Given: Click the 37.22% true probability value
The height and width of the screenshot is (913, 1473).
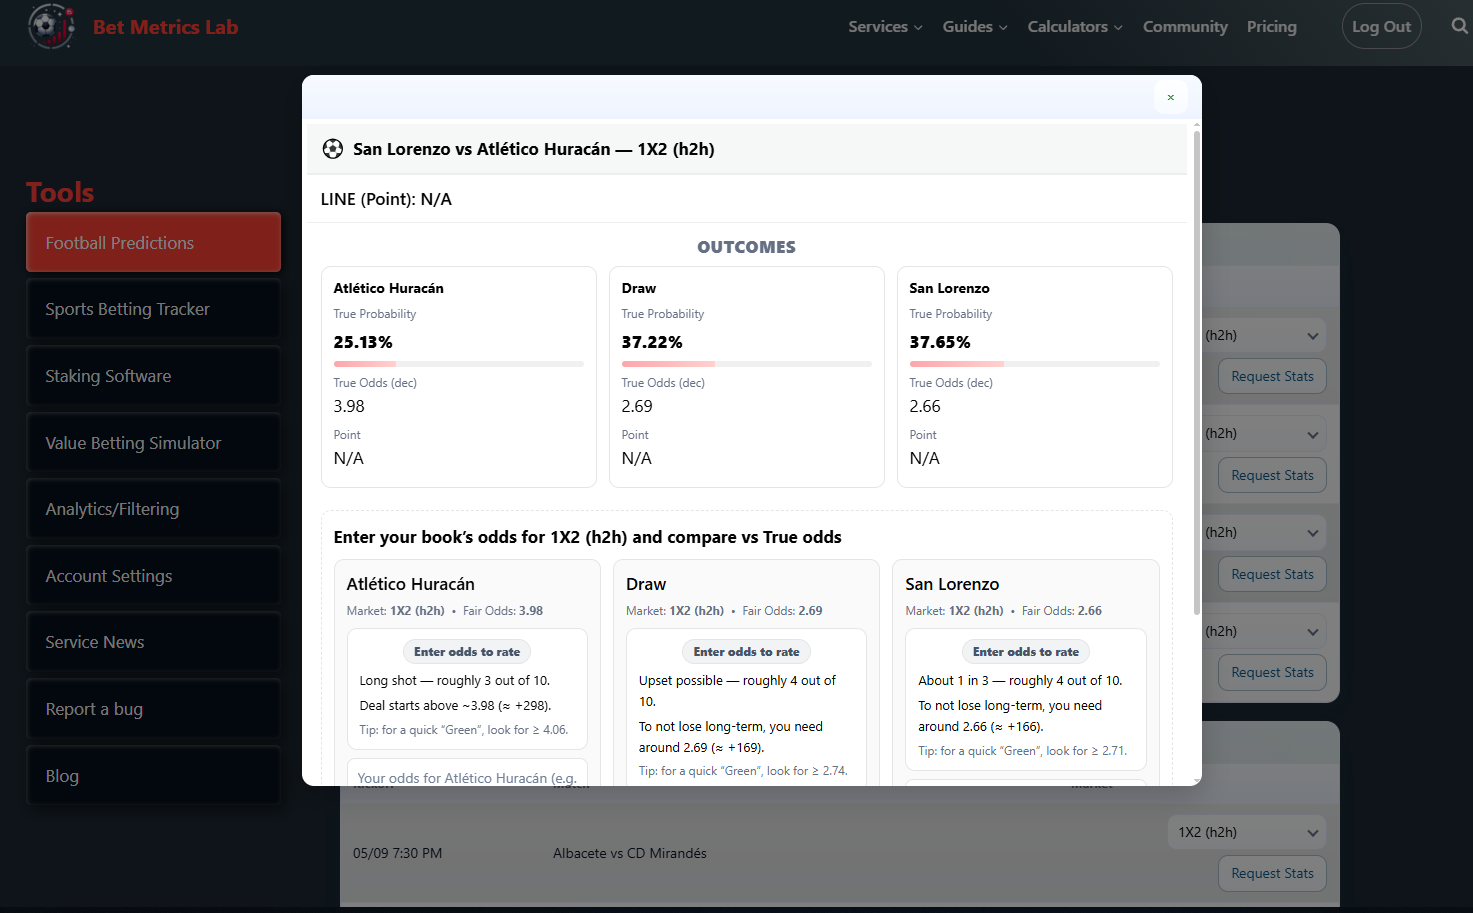Looking at the screenshot, I should 652,342.
